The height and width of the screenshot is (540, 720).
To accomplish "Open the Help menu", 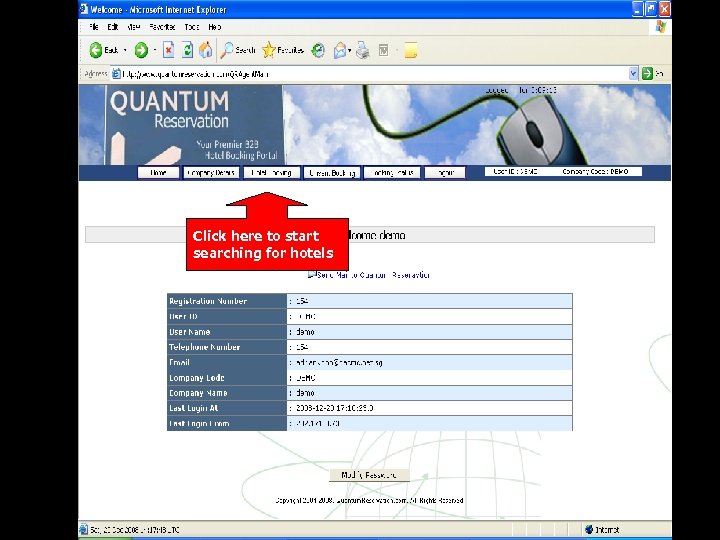I will 215,27.
